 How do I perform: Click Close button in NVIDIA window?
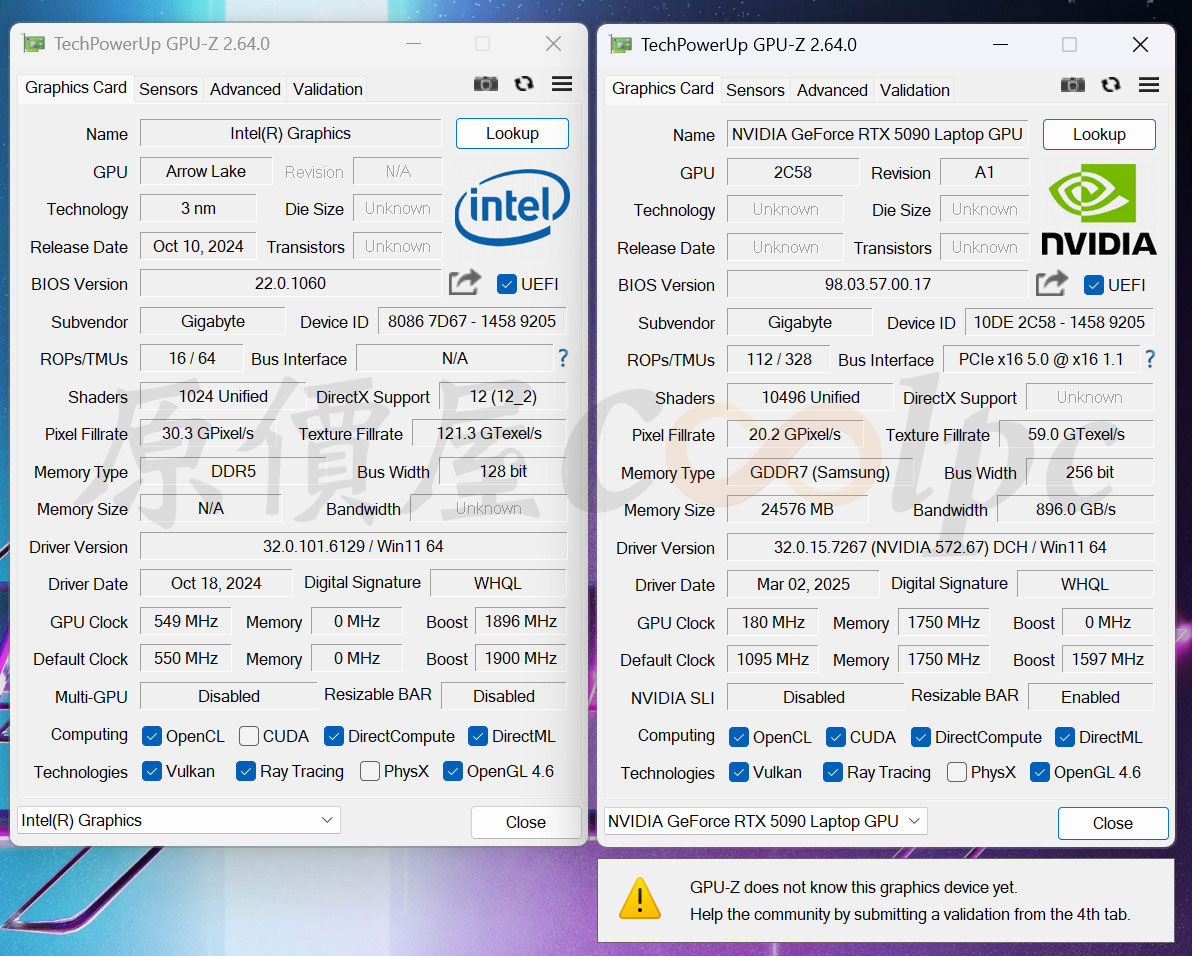tap(1113, 823)
